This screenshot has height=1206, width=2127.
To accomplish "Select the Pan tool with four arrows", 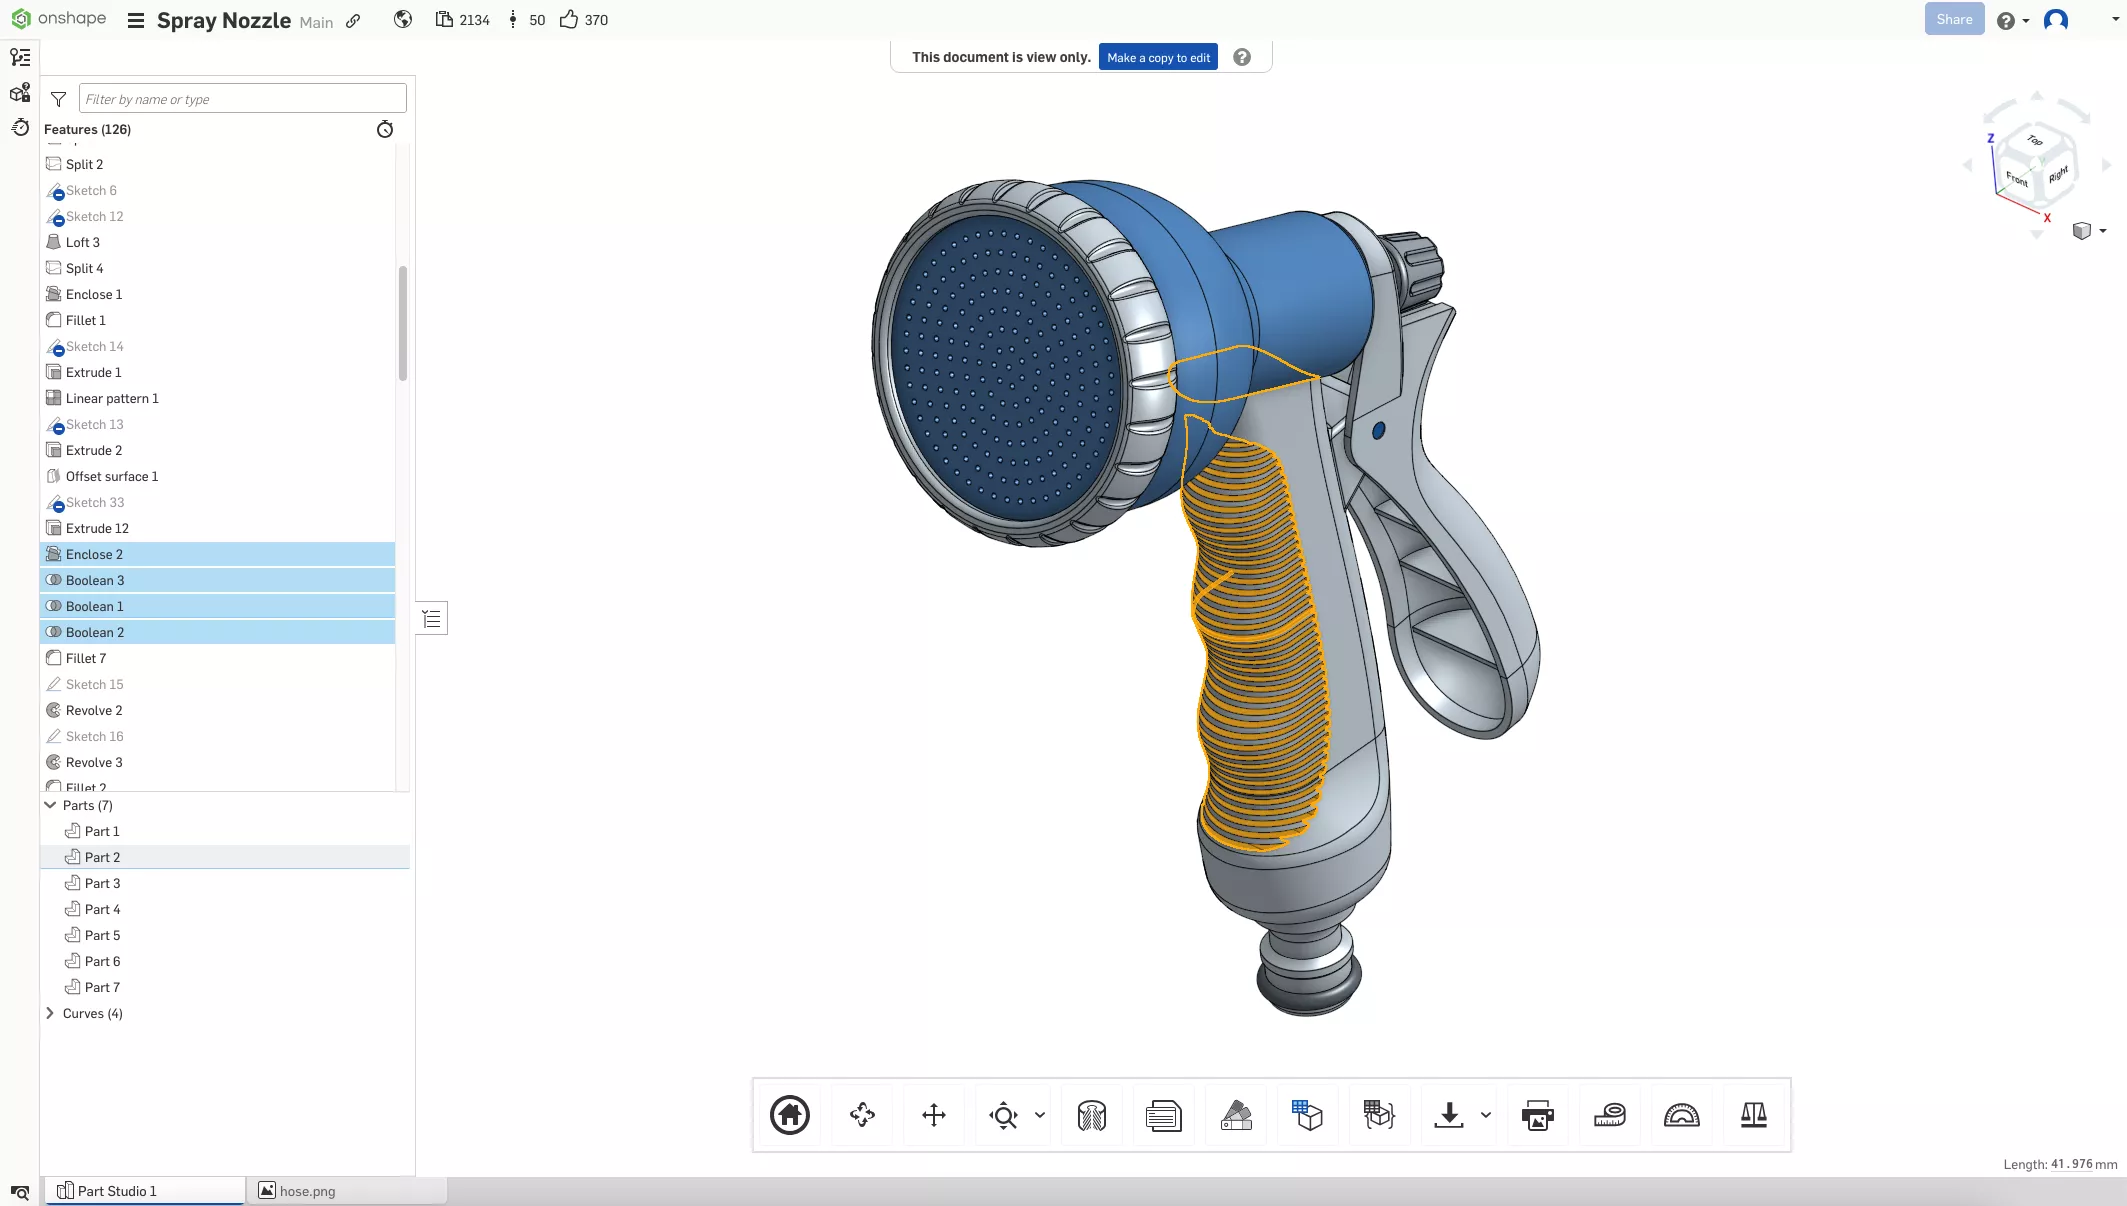I will tap(934, 1115).
